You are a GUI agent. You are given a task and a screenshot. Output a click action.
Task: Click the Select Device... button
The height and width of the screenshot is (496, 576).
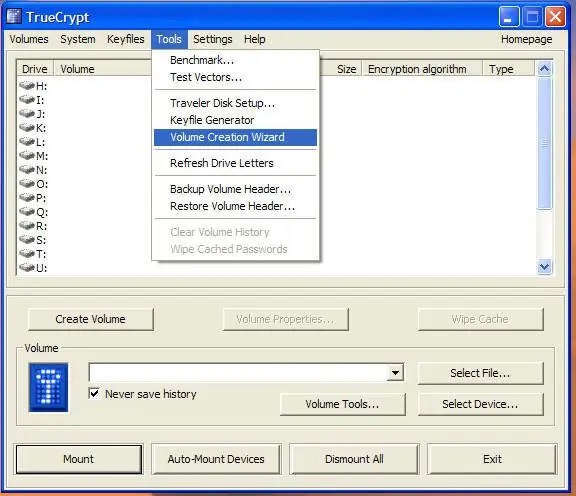pos(480,404)
